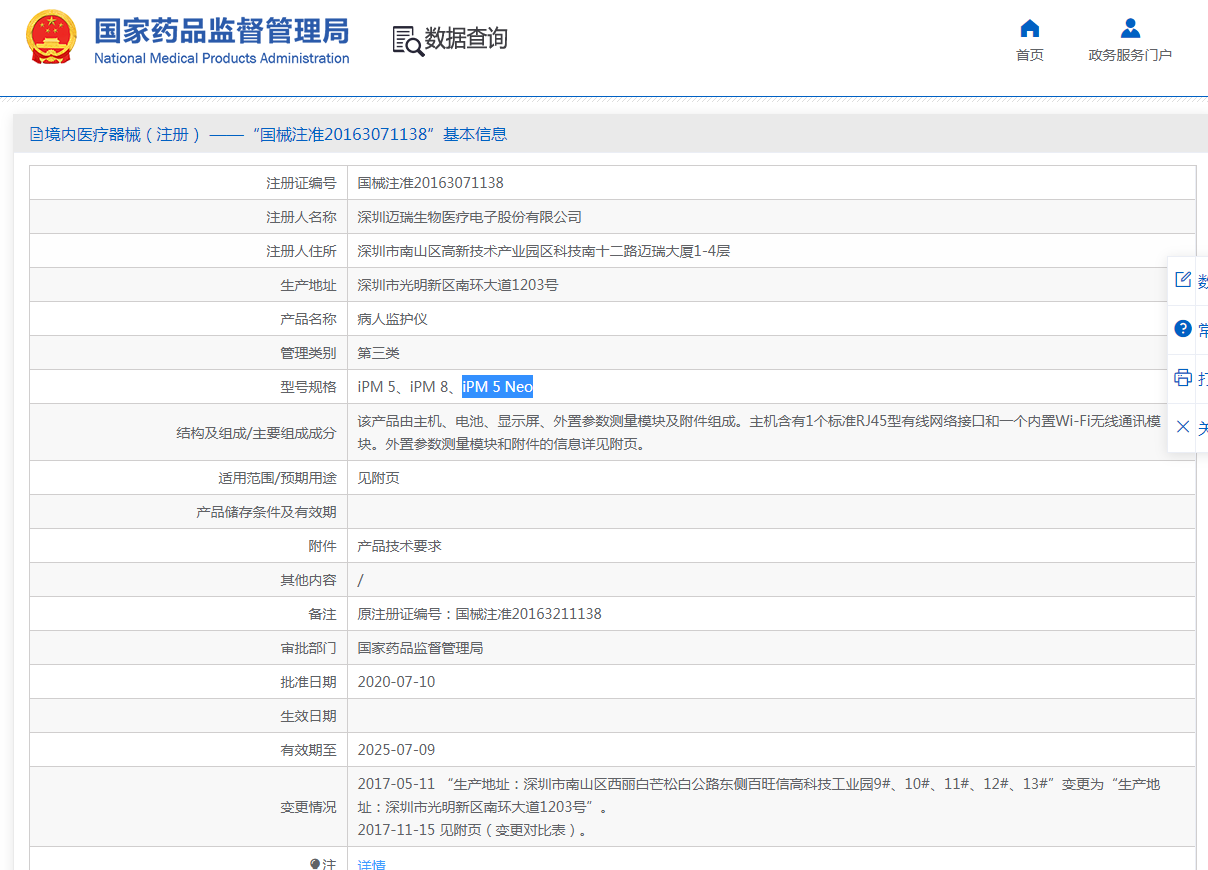
Task: Click the 管理类别 label
Action: coord(308,353)
